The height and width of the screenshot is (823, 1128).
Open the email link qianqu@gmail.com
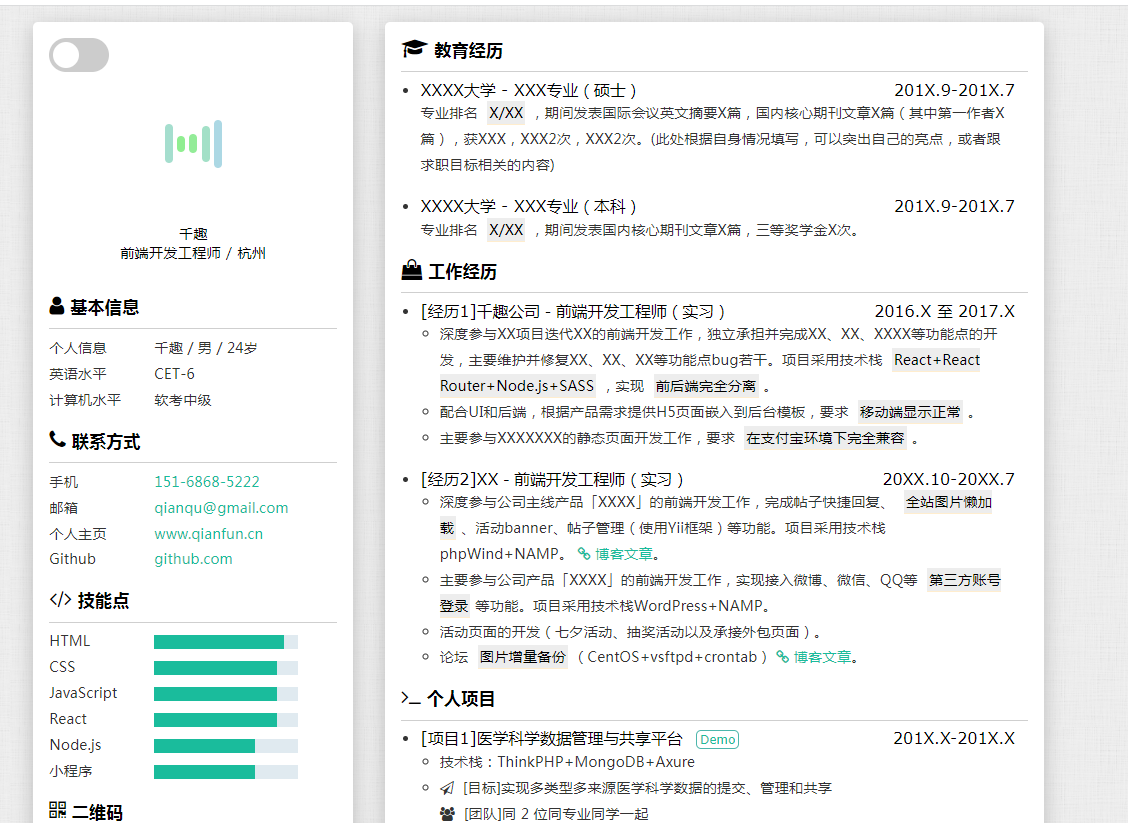(x=221, y=507)
